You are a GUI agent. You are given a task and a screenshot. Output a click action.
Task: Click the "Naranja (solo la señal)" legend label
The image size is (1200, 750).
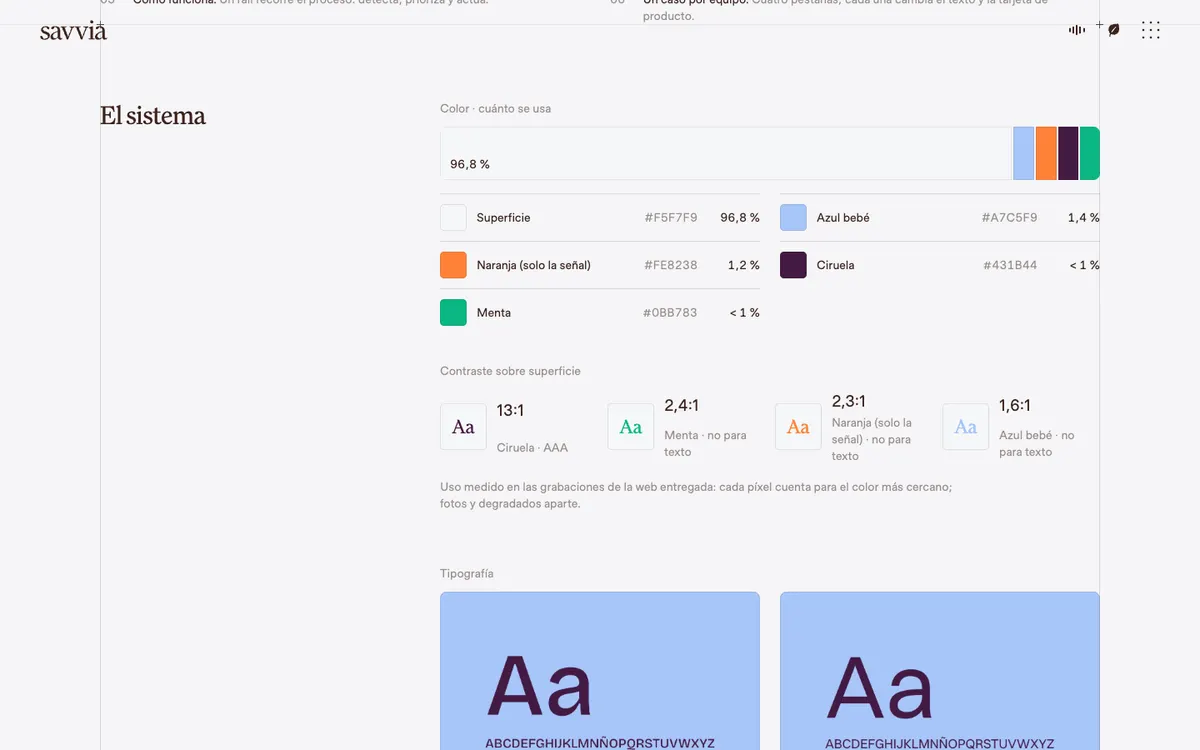click(534, 265)
